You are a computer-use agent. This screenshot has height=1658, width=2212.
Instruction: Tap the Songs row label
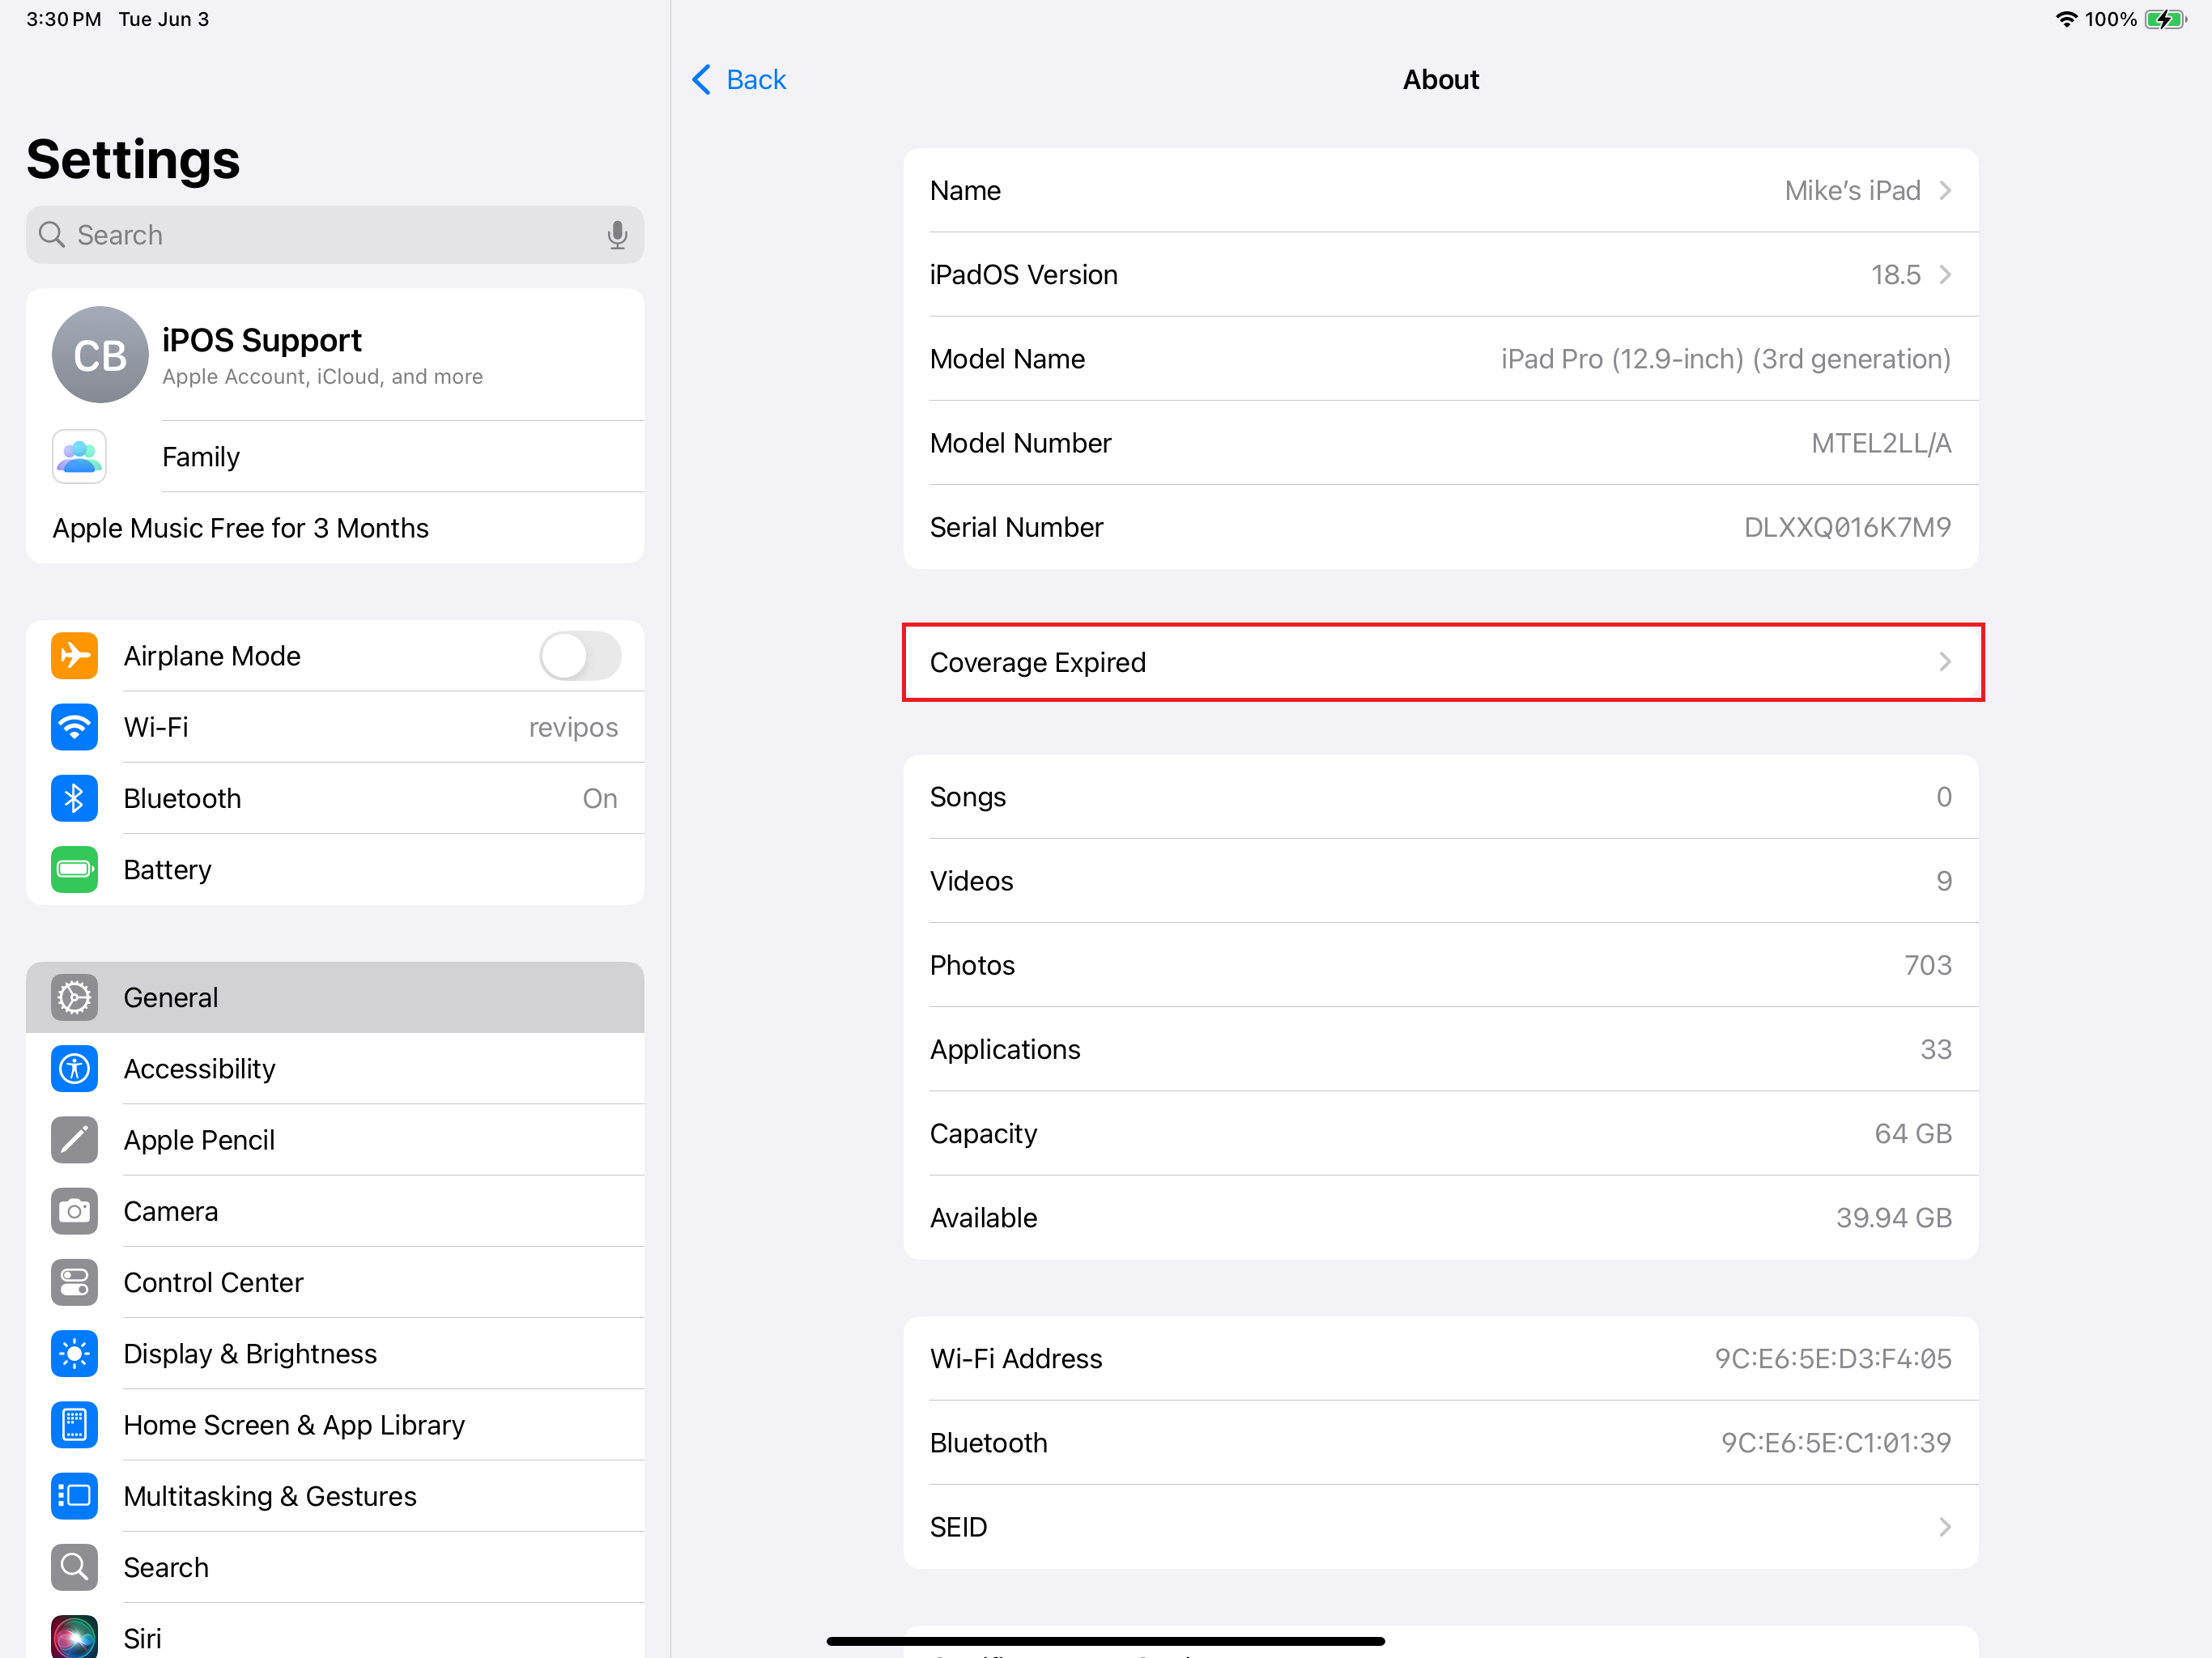pyautogui.click(x=968, y=797)
